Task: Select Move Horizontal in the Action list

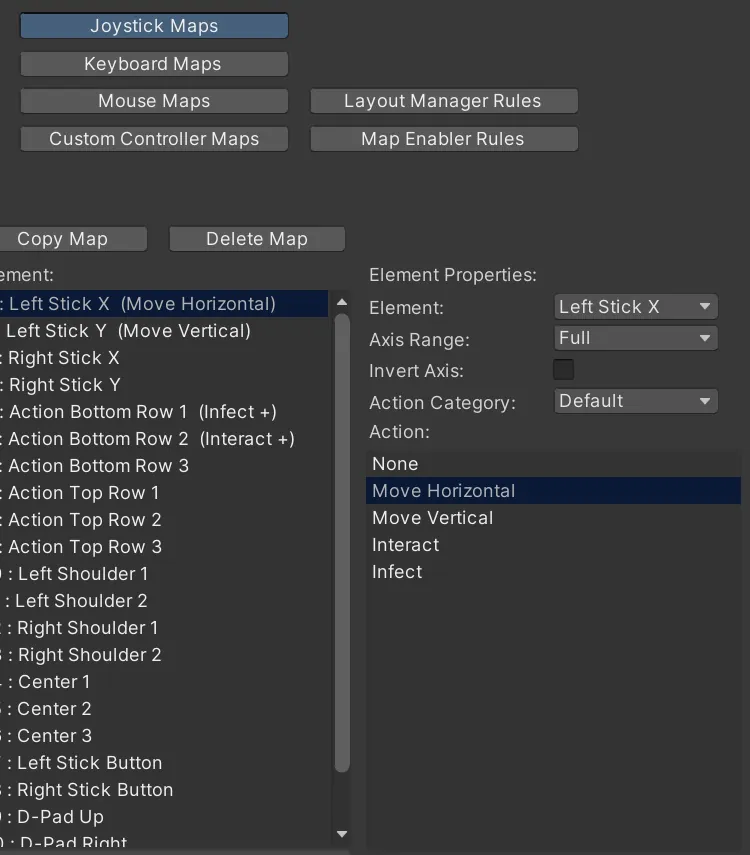Action: [553, 491]
